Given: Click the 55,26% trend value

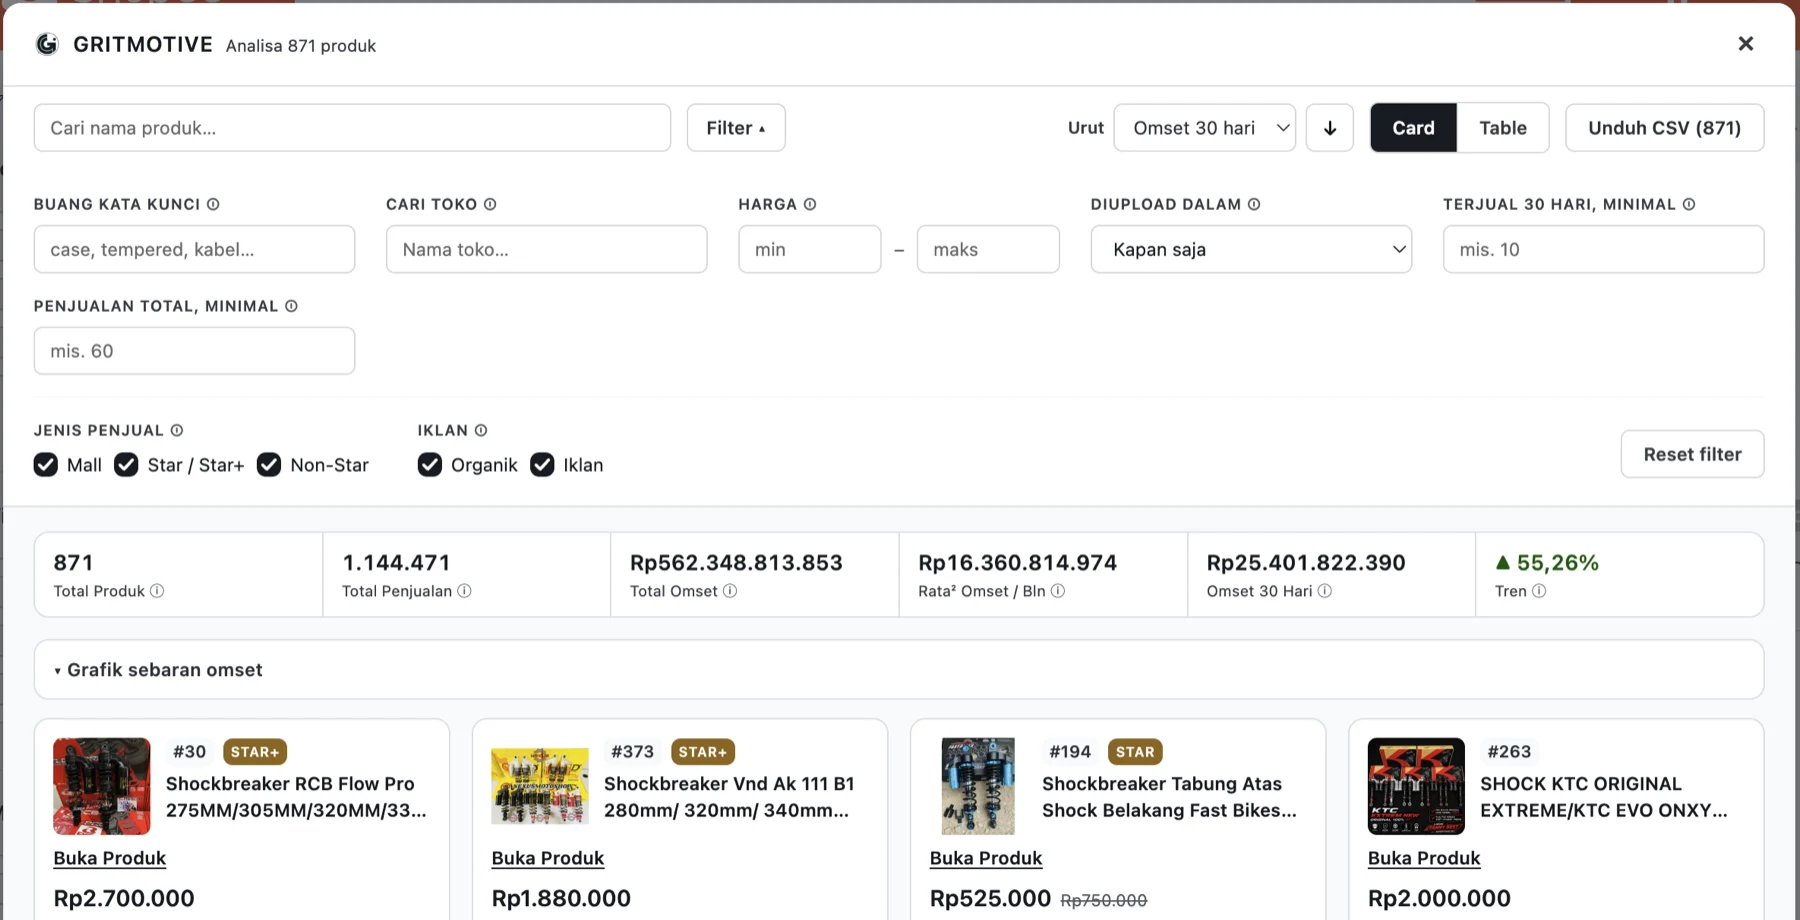Looking at the screenshot, I should pos(1557,563).
